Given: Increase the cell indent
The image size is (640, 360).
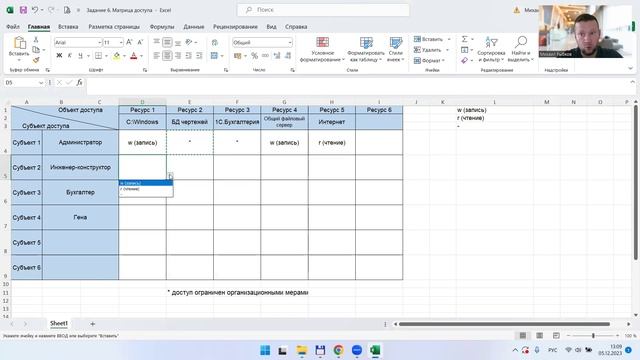Looking at the screenshot, I should point(199,56).
